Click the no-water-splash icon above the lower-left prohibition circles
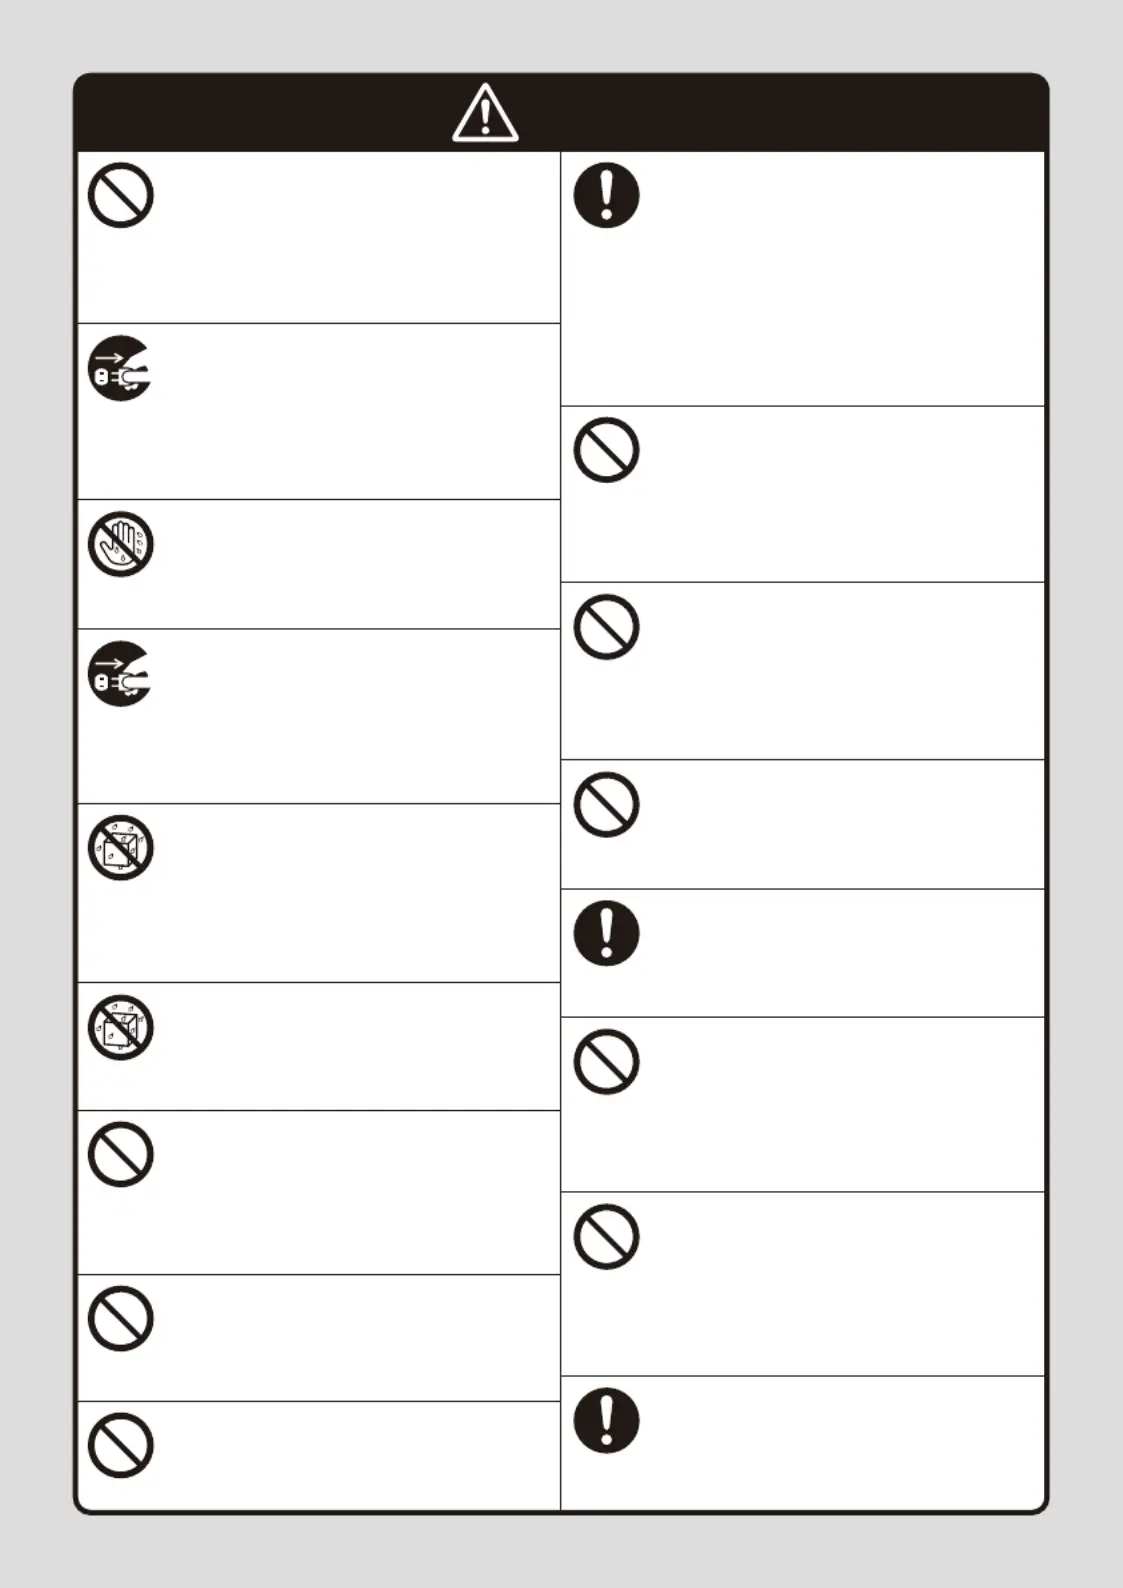The width and height of the screenshot is (1123, 1588). (x=120, y=1028)
